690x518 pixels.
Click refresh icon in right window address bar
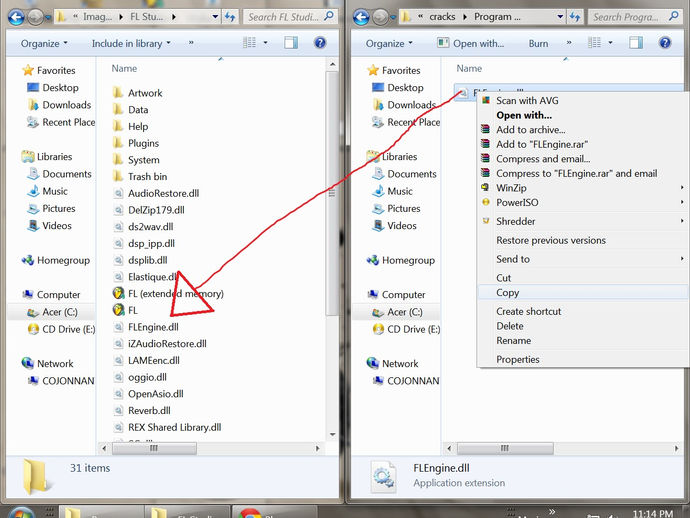(575, 17)
